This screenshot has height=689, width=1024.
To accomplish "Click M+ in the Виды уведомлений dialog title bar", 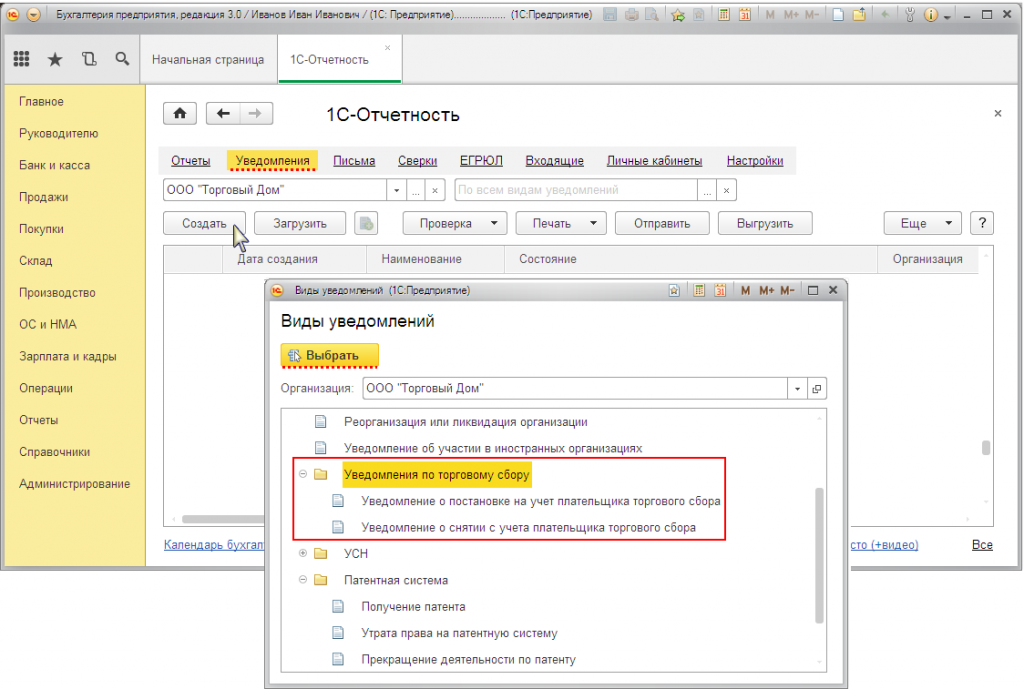I will (x=766, y=291).
